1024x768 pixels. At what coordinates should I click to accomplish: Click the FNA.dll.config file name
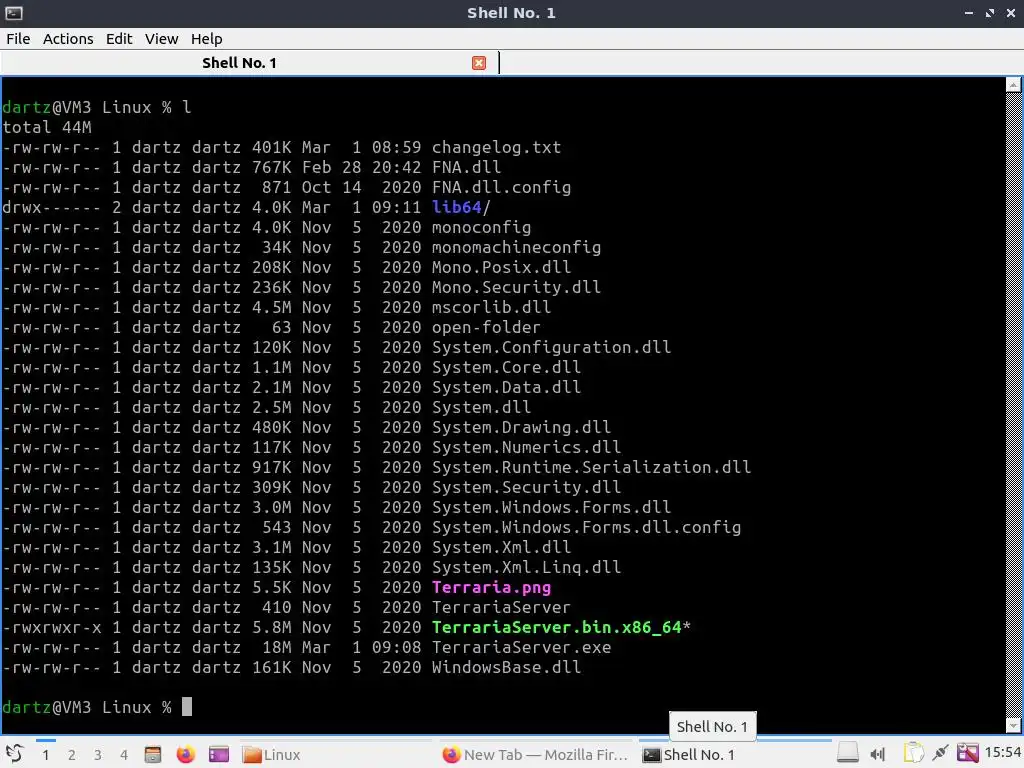point(502,187)
